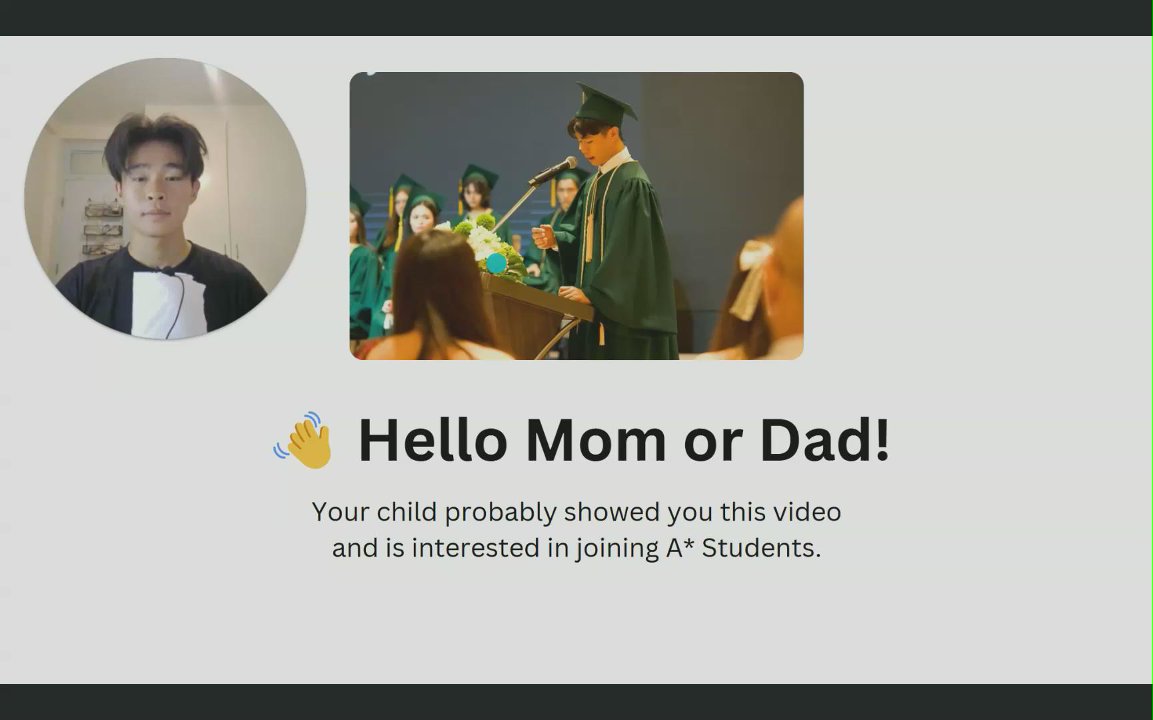Click the microphone in the graduation photo

point(555,171)
